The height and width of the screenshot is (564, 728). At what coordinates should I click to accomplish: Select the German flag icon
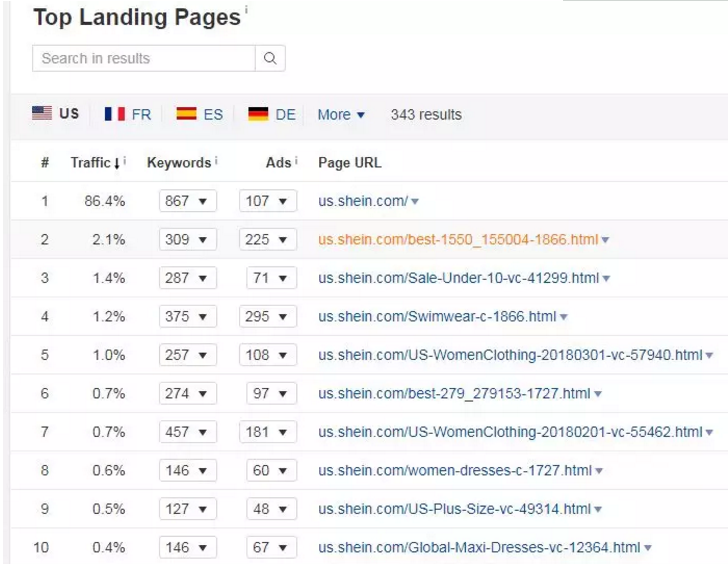point(258,114)
